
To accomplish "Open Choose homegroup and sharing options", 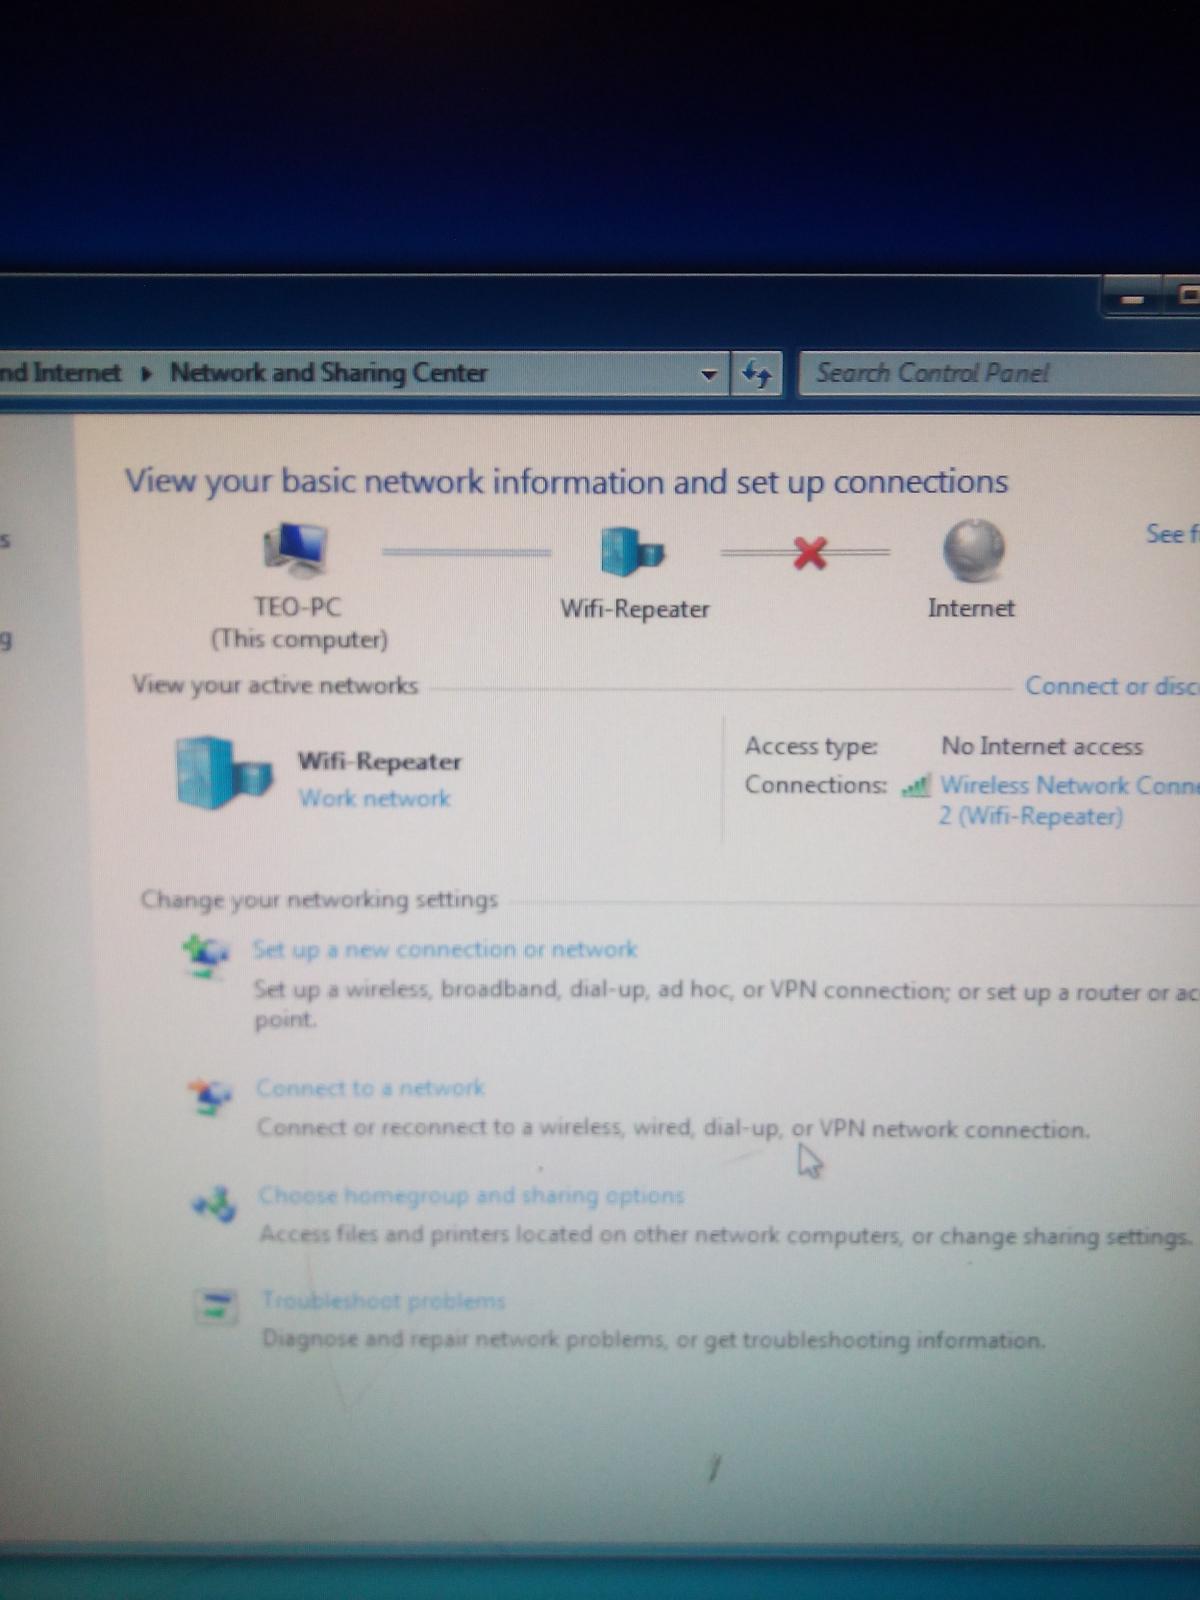I will coord(471,1195).
